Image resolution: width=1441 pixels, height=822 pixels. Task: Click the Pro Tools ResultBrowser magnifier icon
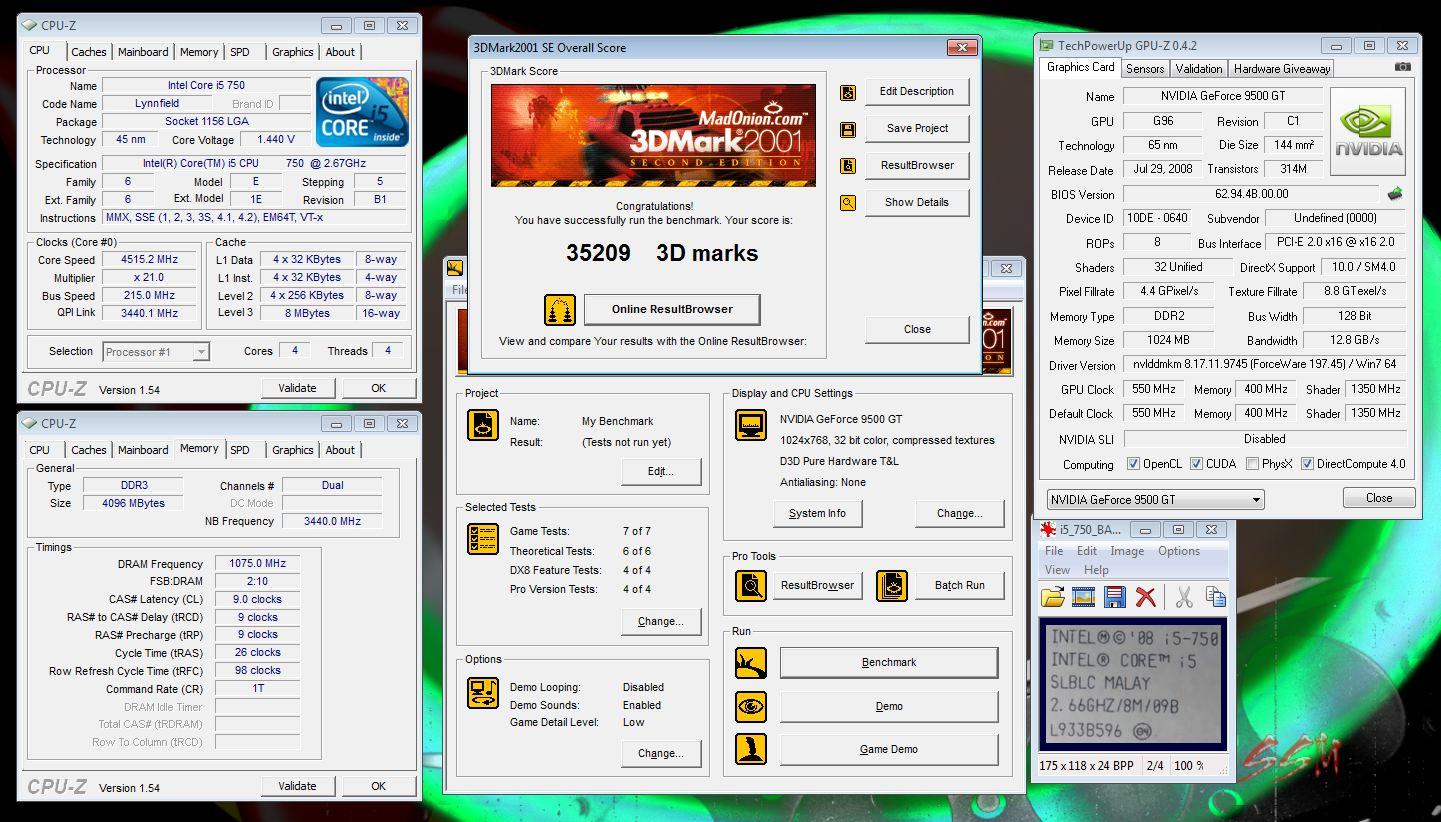750,586
